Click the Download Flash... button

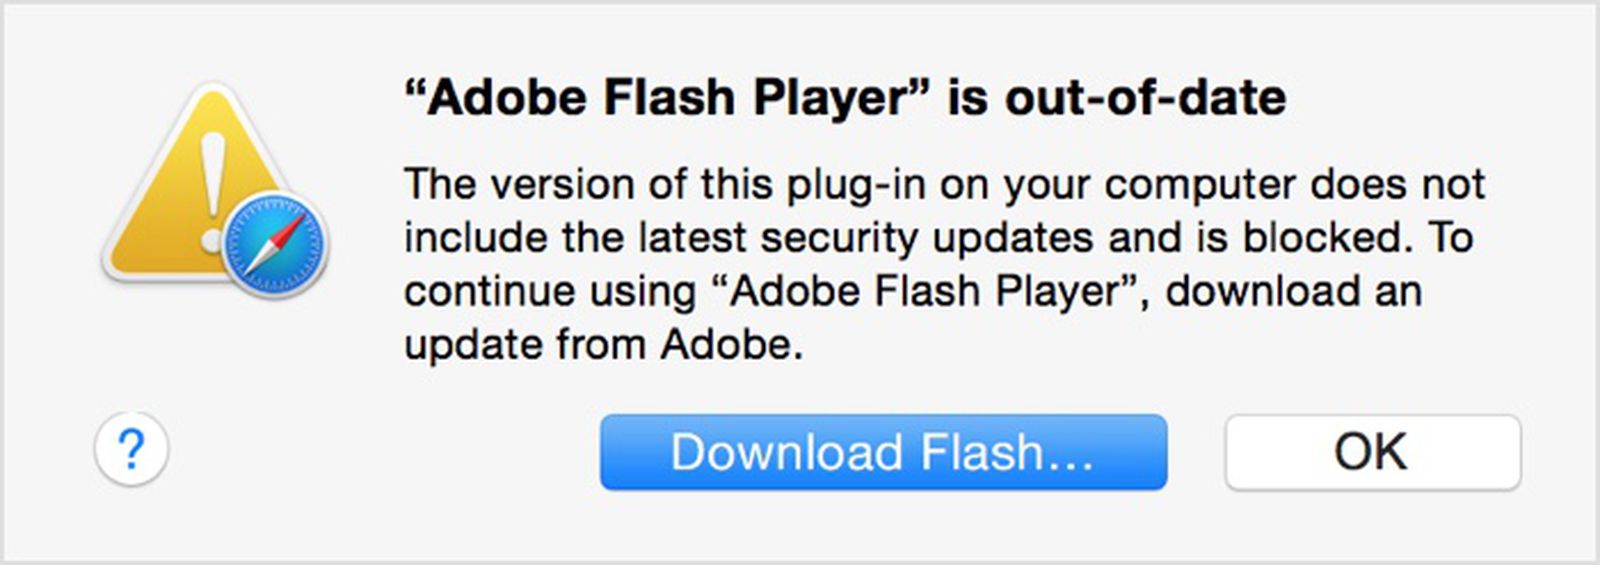(x=883, y=452)
